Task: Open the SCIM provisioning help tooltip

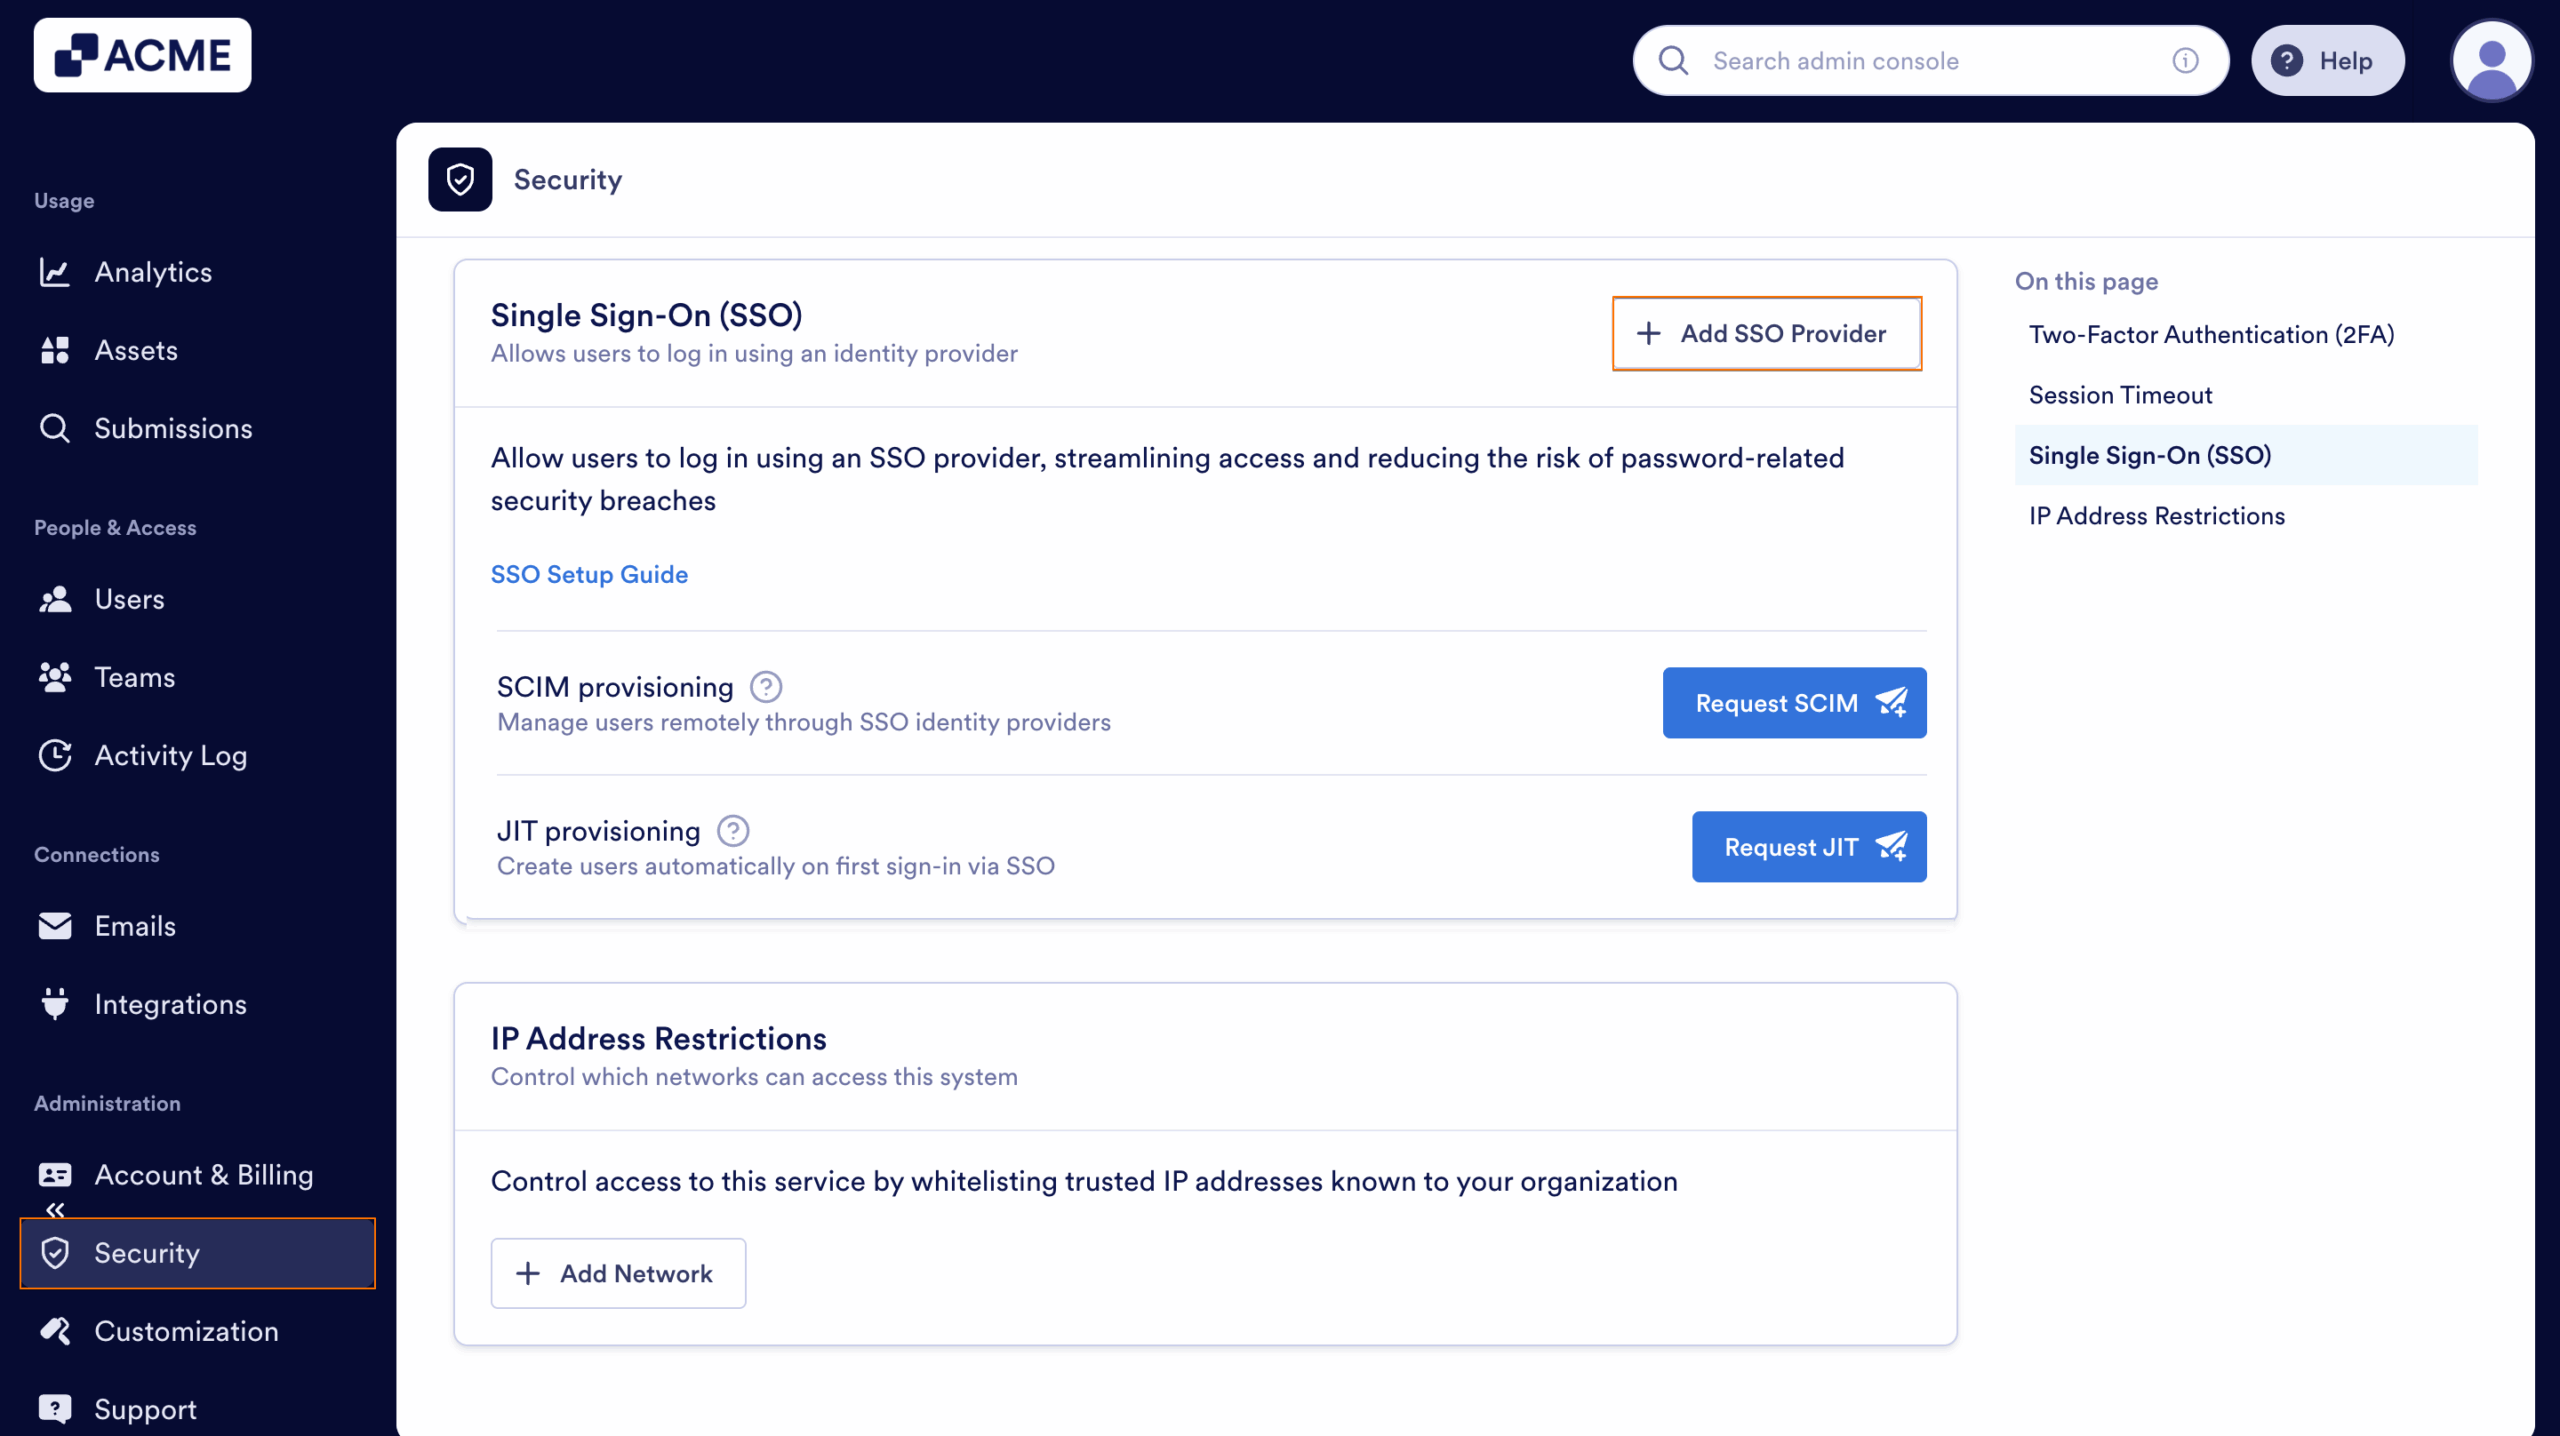Action: [x=766, y=687]
